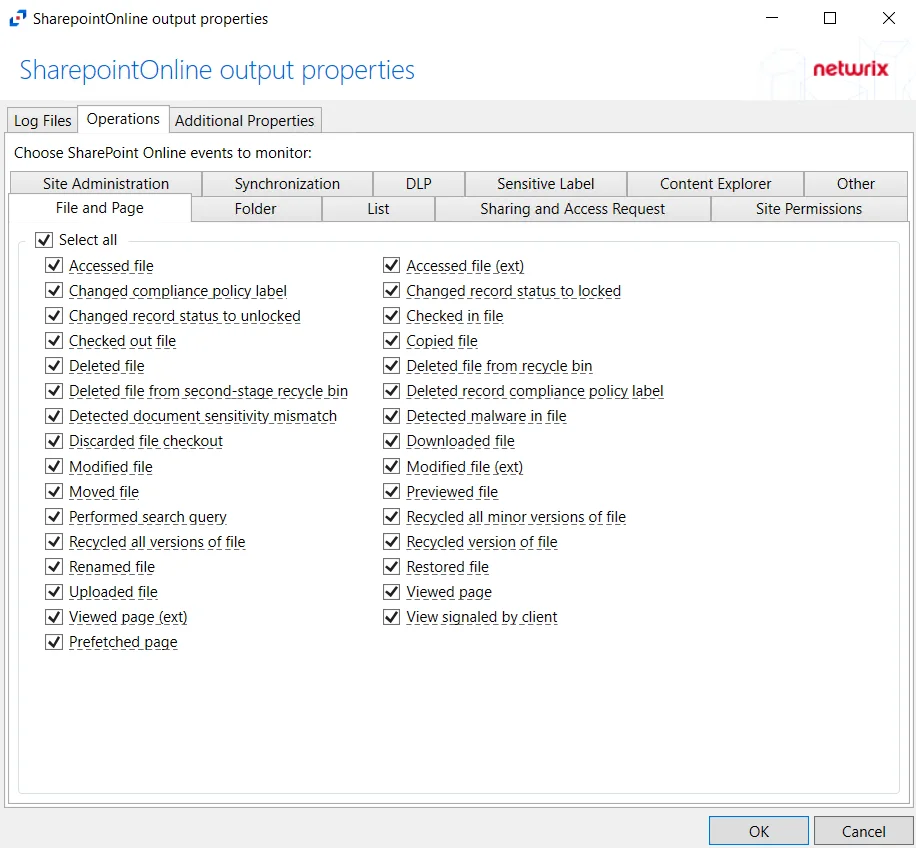Disable Changed record status to unlocked

tap(54, 315)
